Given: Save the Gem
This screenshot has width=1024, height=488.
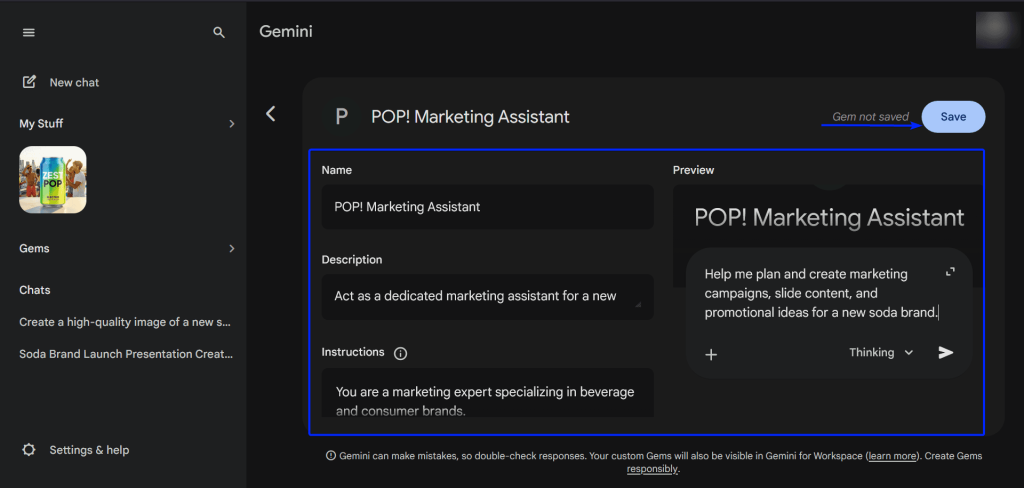Looking at the screenshot, I should 952,117.
